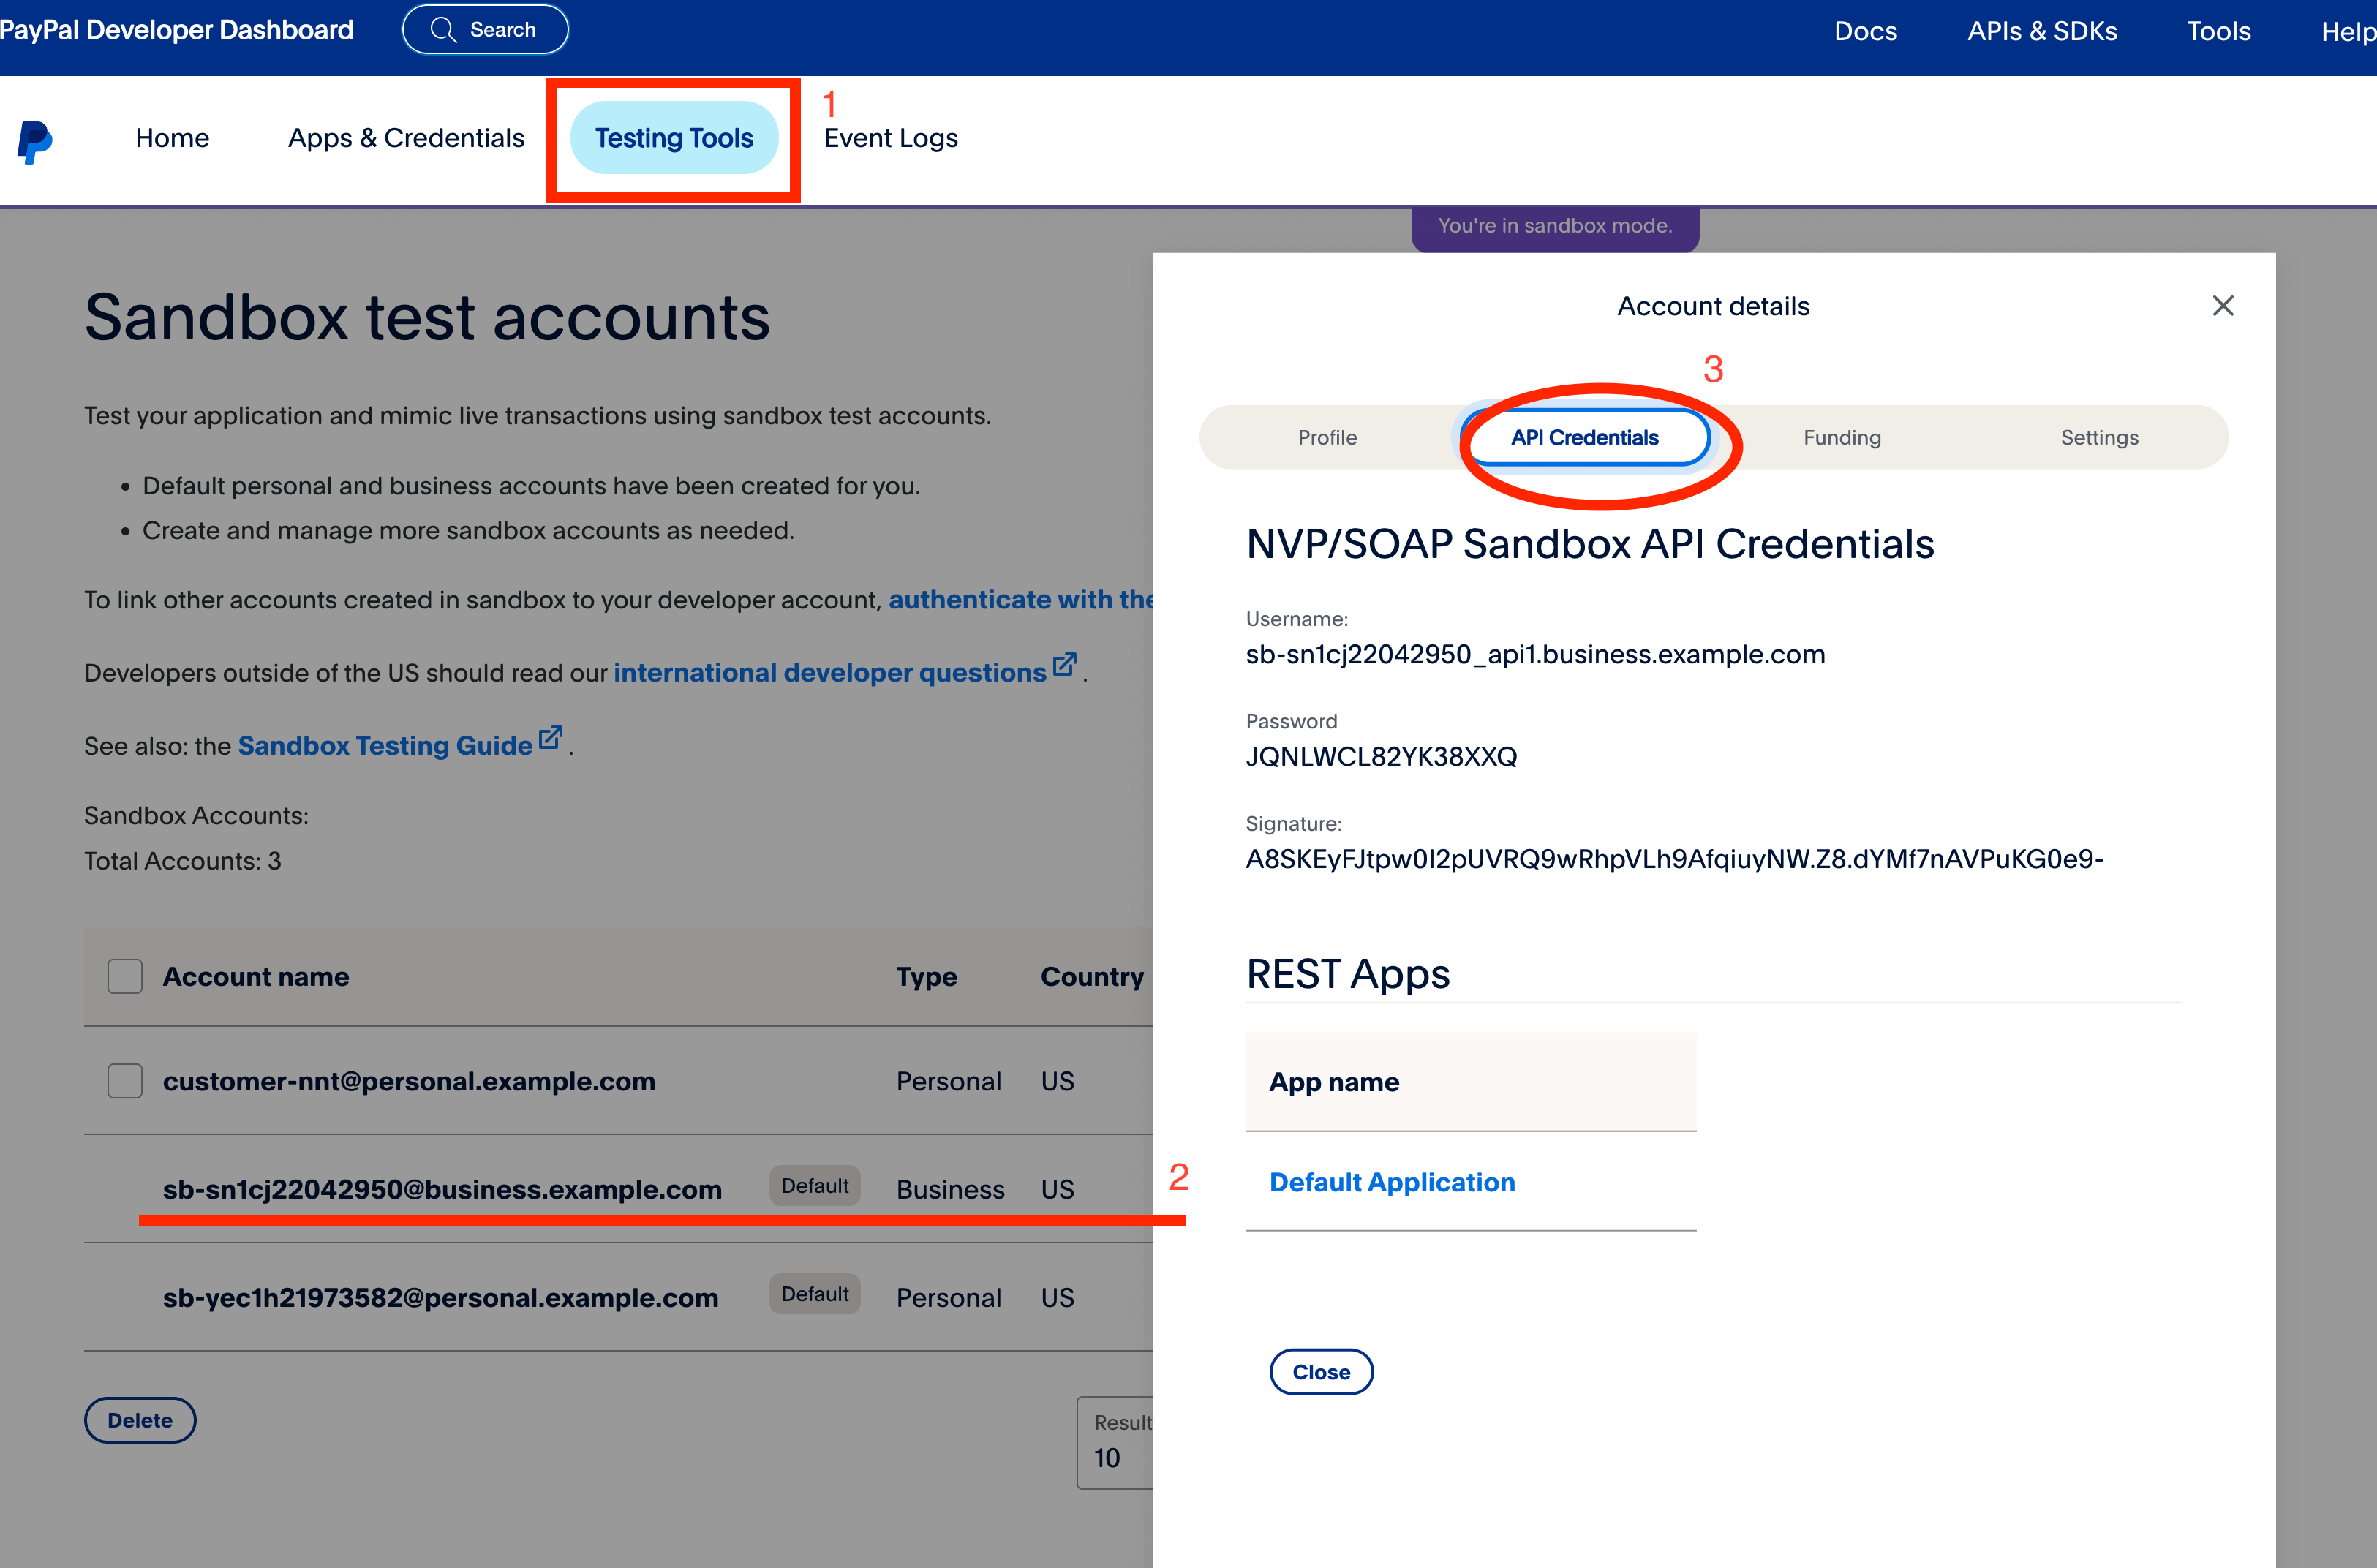Open APIs & SDKs in top bar

[2042, 31]
